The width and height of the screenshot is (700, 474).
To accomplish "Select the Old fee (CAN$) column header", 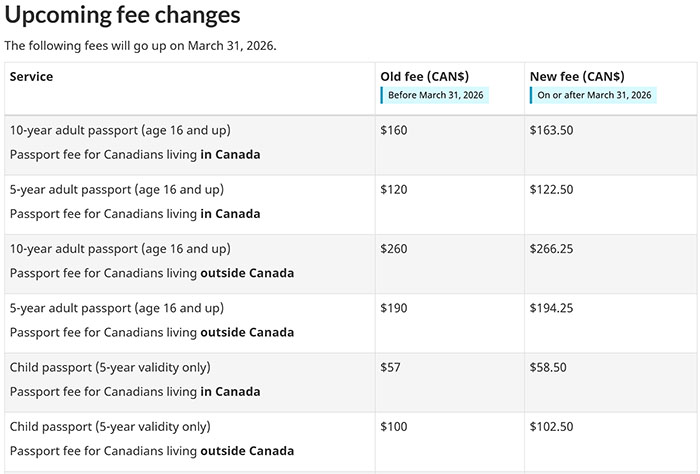I will (x=424, y=77).
